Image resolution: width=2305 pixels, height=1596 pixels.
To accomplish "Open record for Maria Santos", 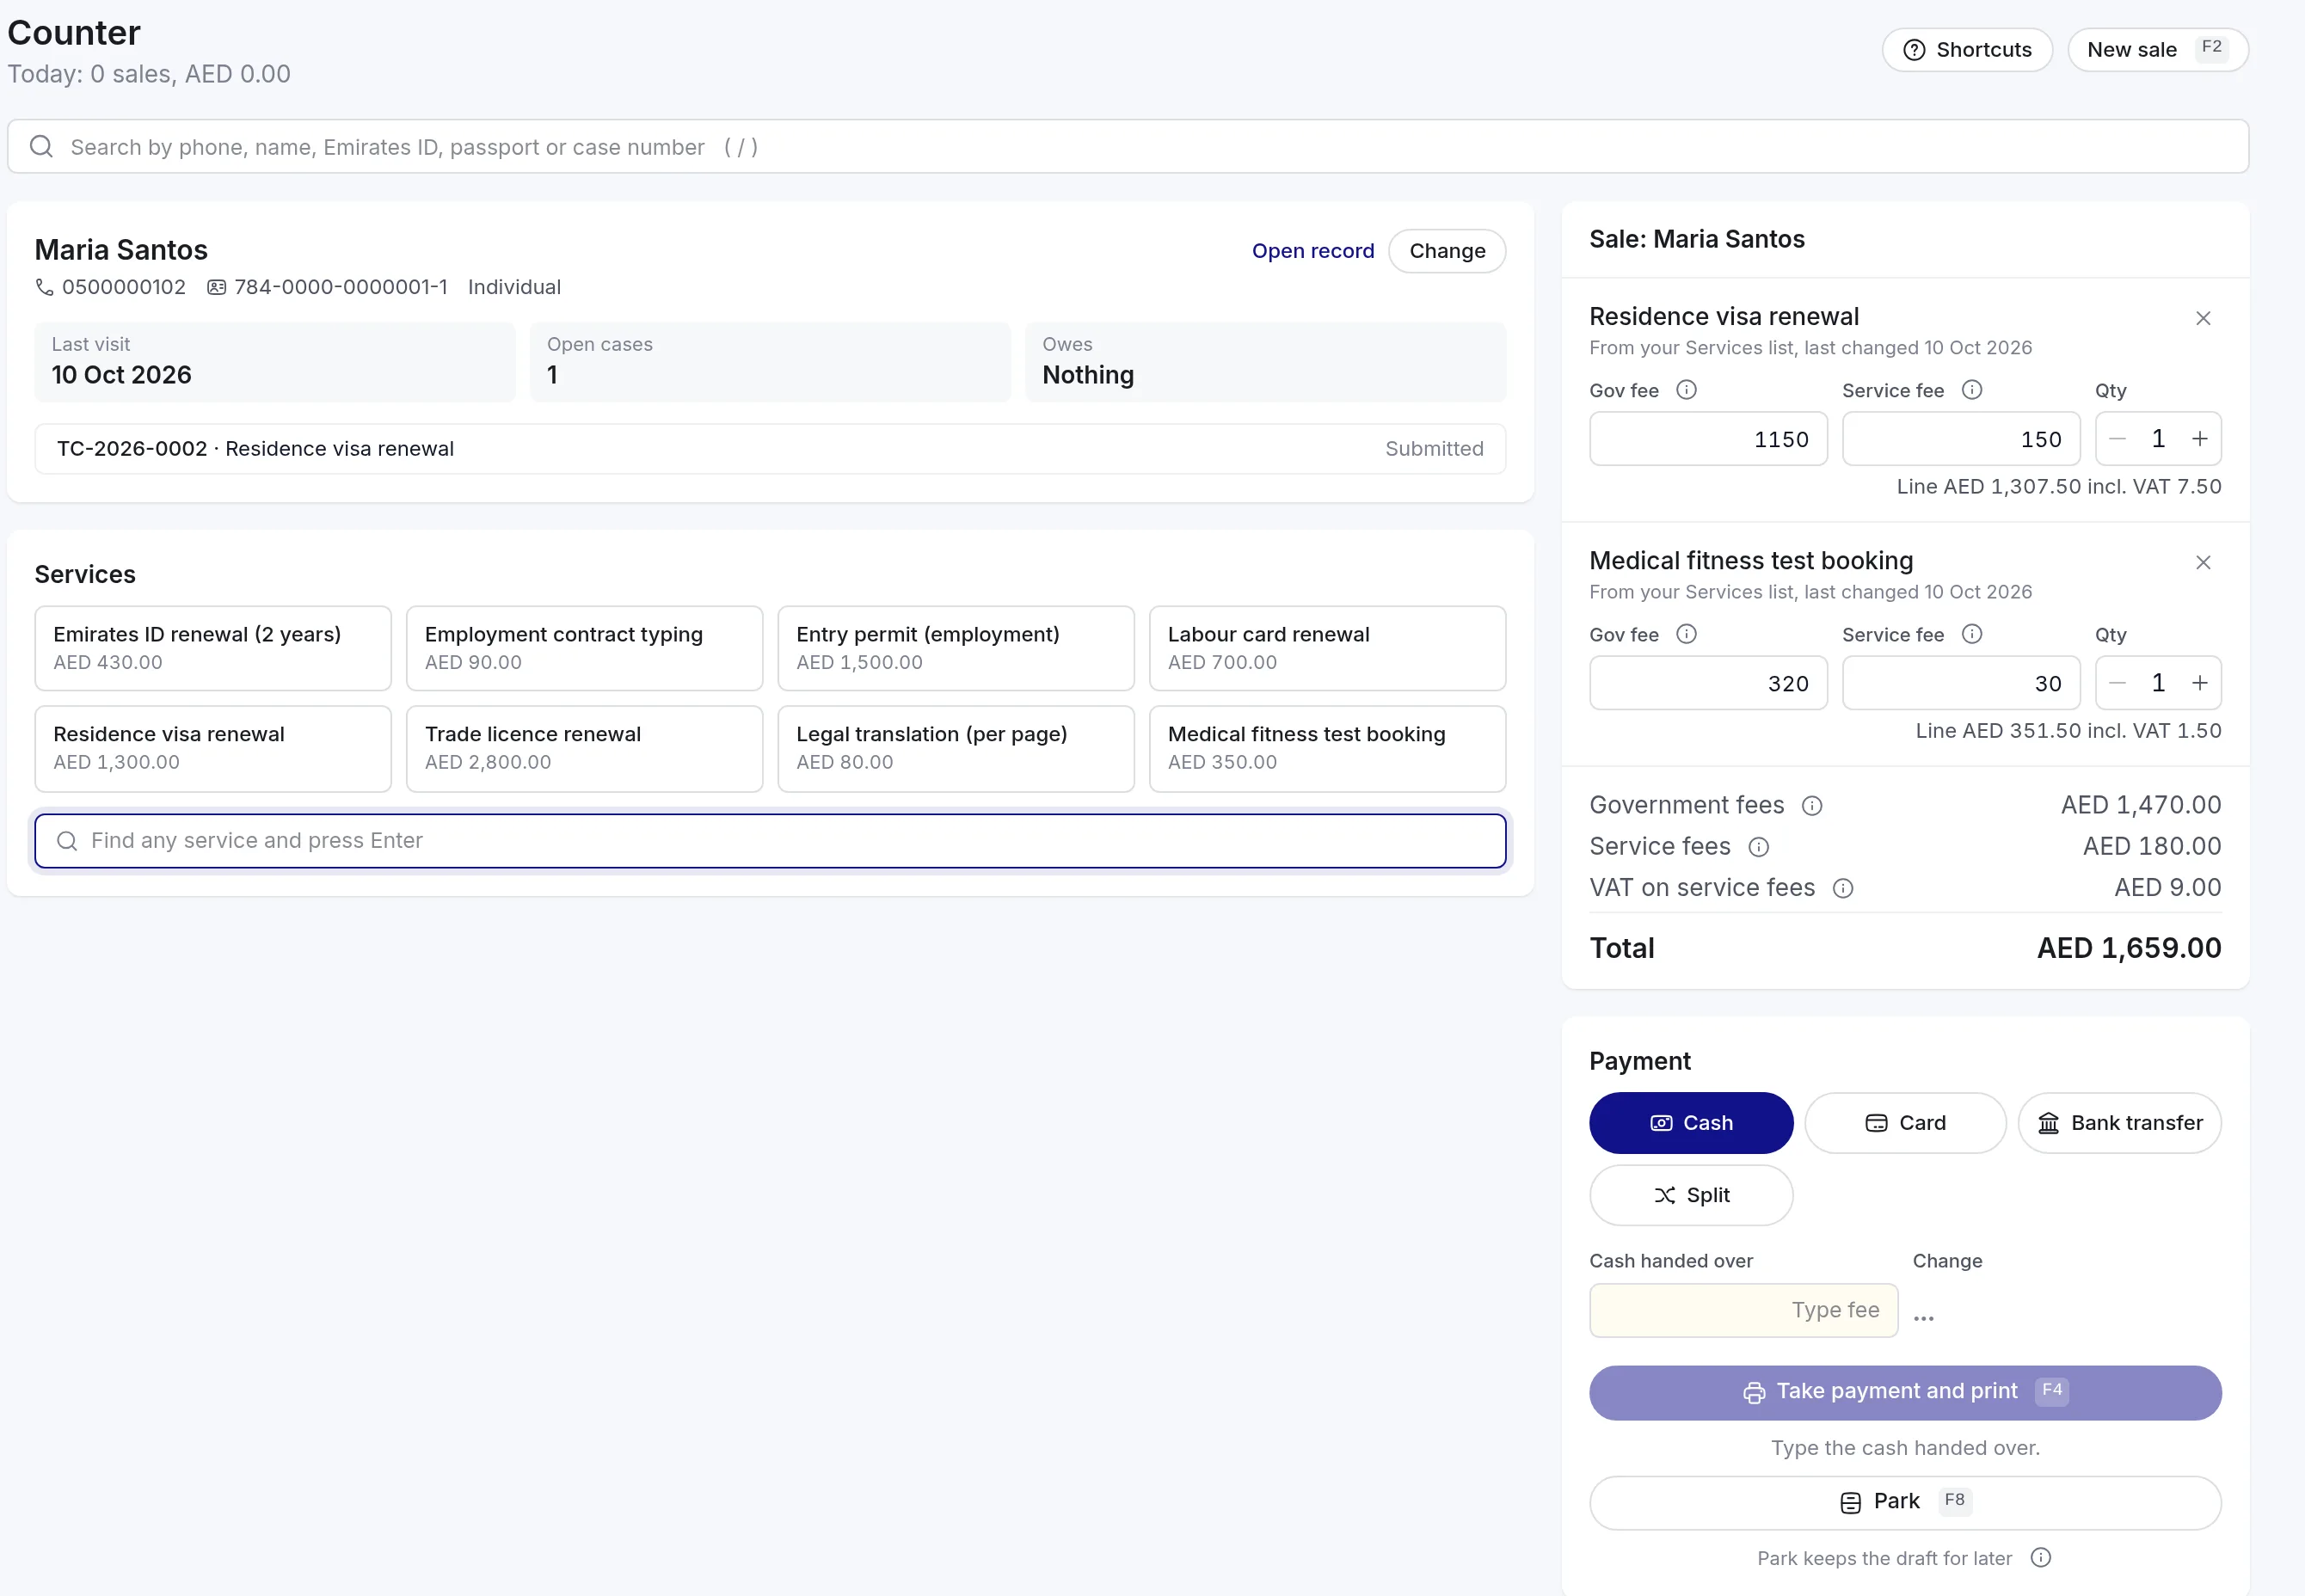I will click(1312, 251).
